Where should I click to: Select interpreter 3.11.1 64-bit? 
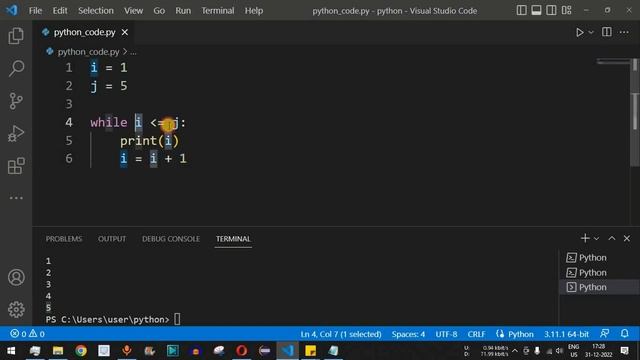click(566, 334)
